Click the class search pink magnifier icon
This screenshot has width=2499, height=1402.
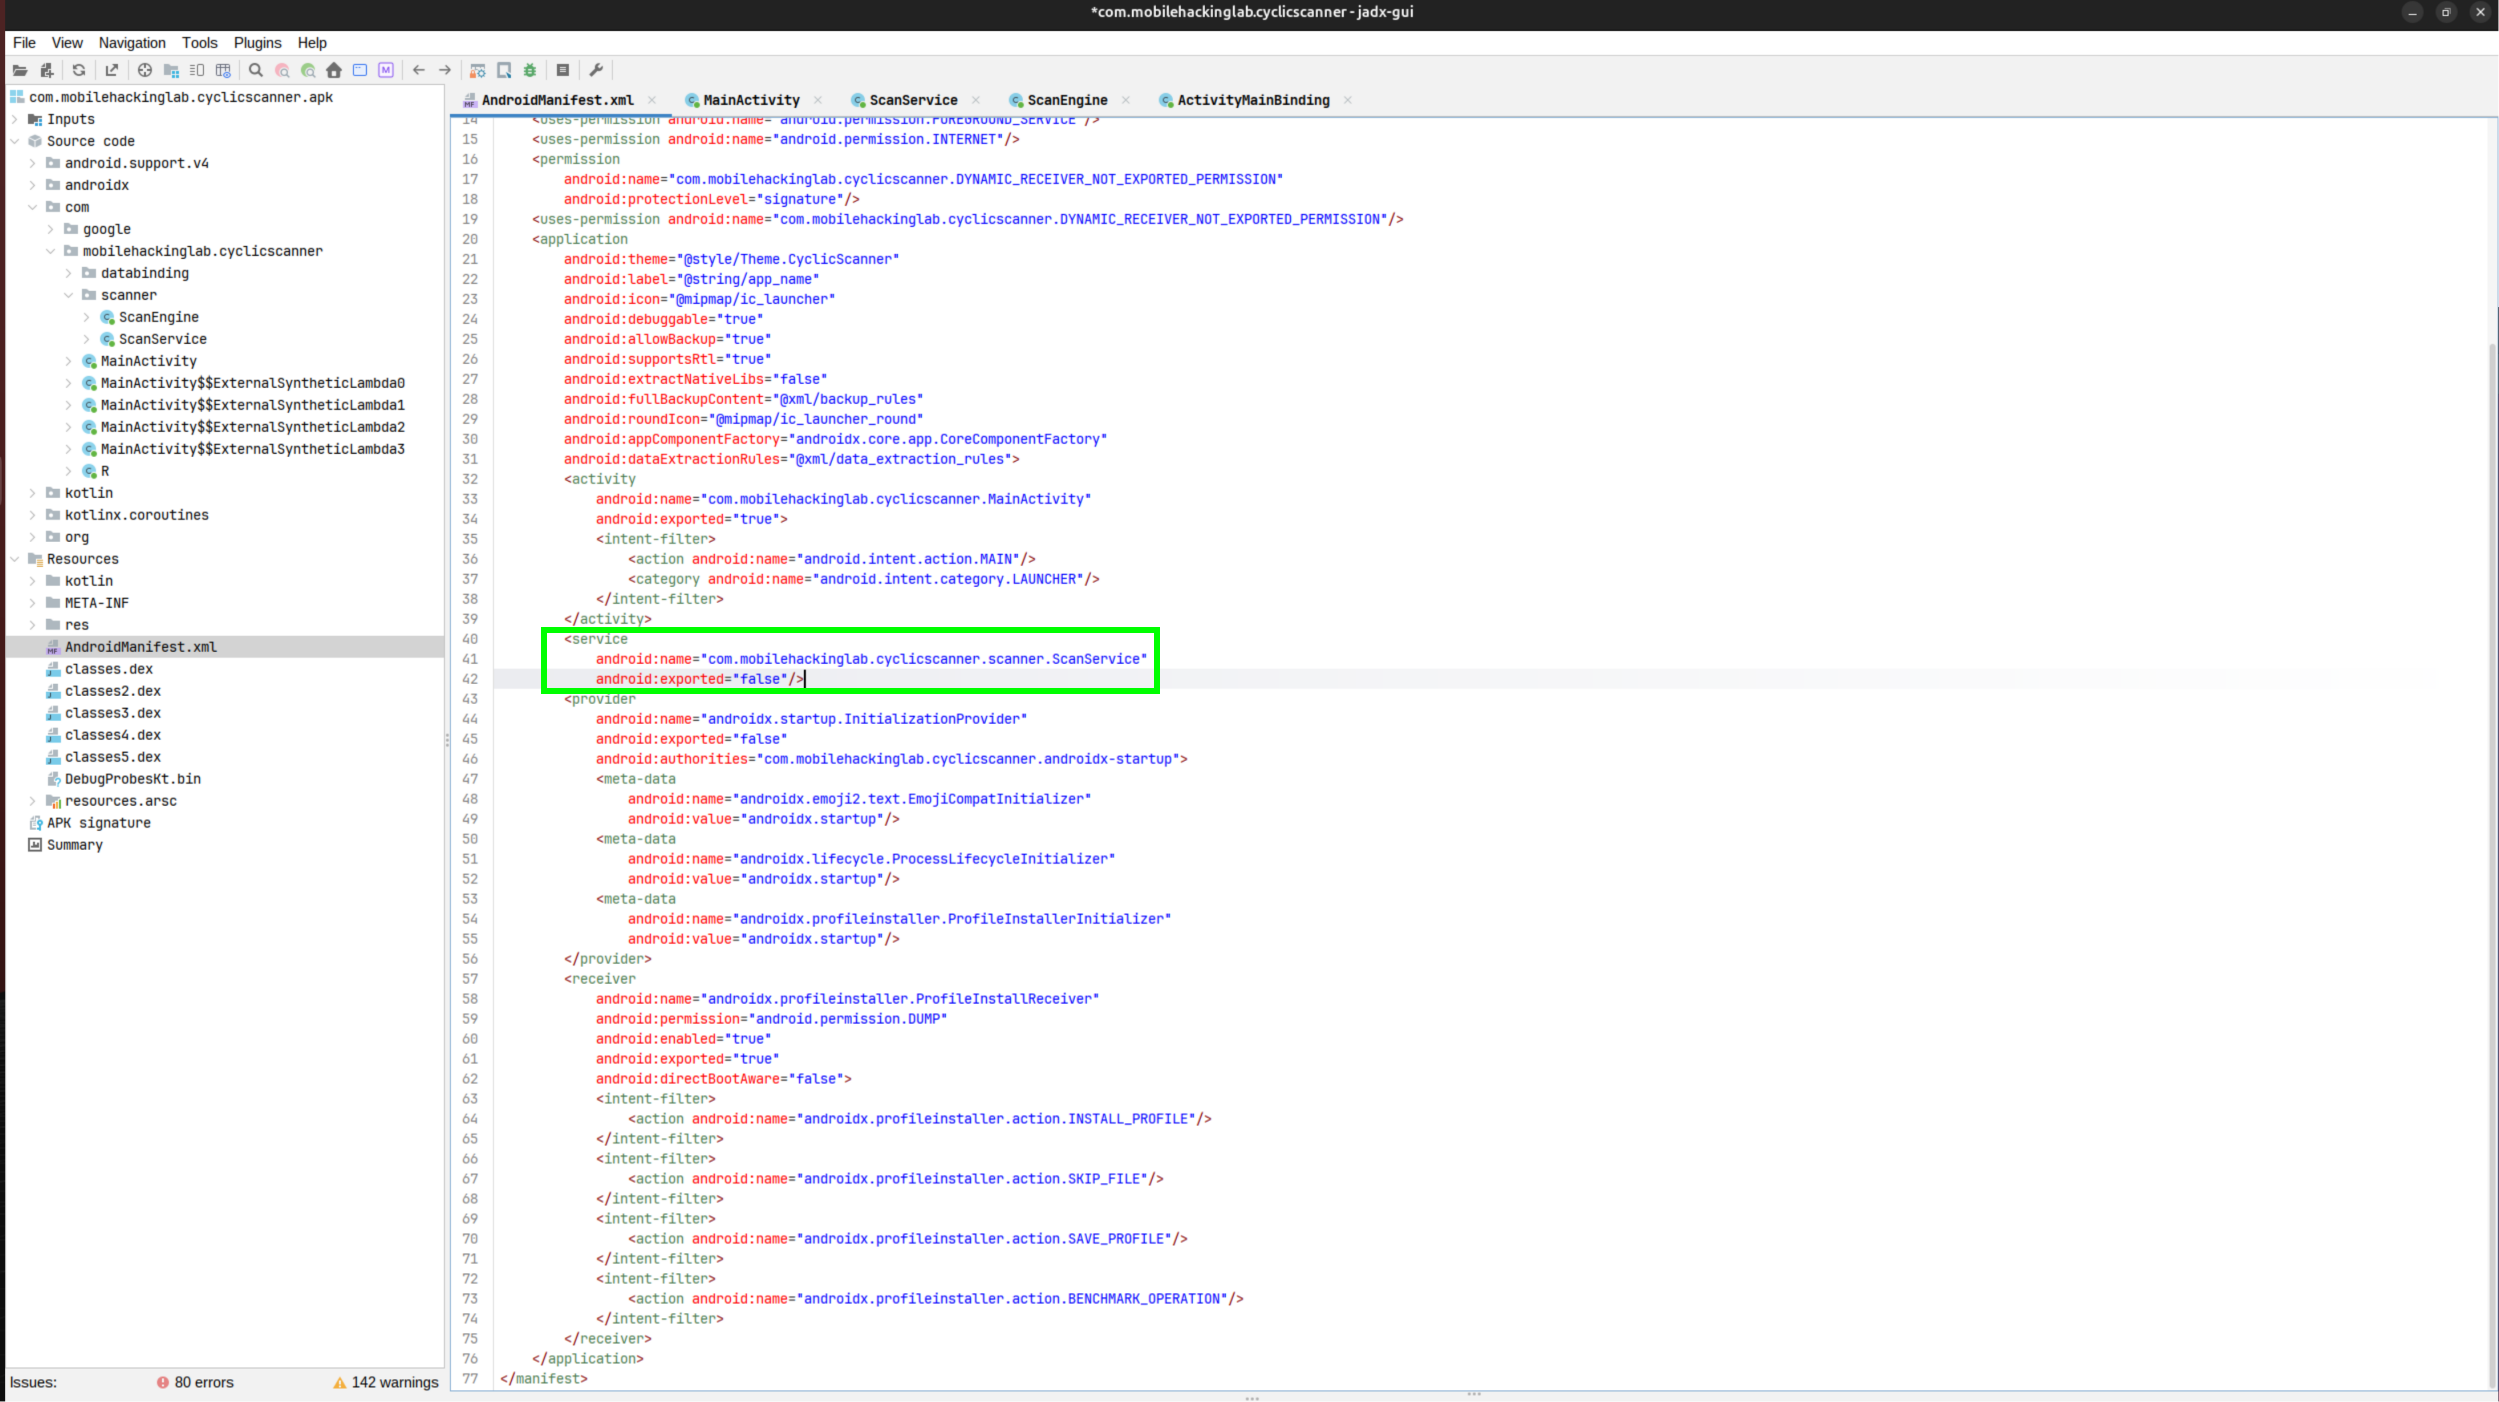click(x=282, y=70)
